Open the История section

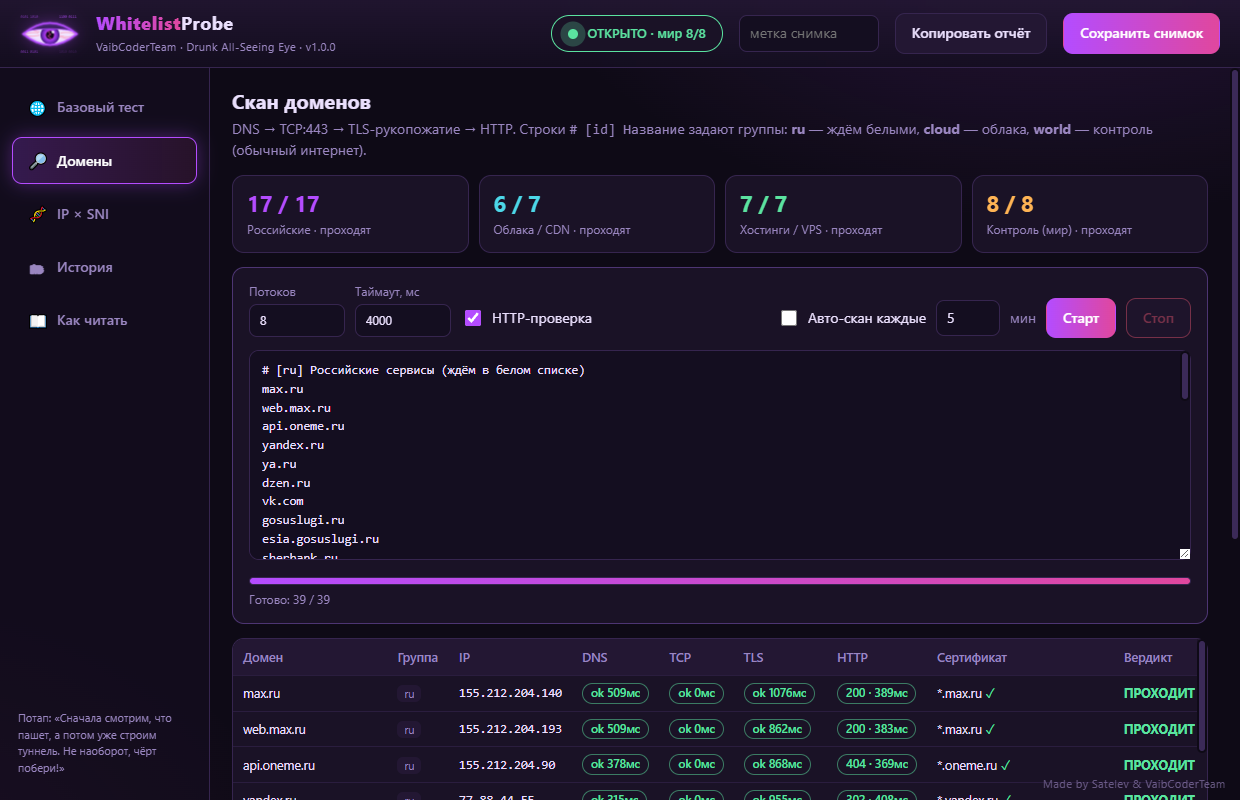tap(104, 268)
